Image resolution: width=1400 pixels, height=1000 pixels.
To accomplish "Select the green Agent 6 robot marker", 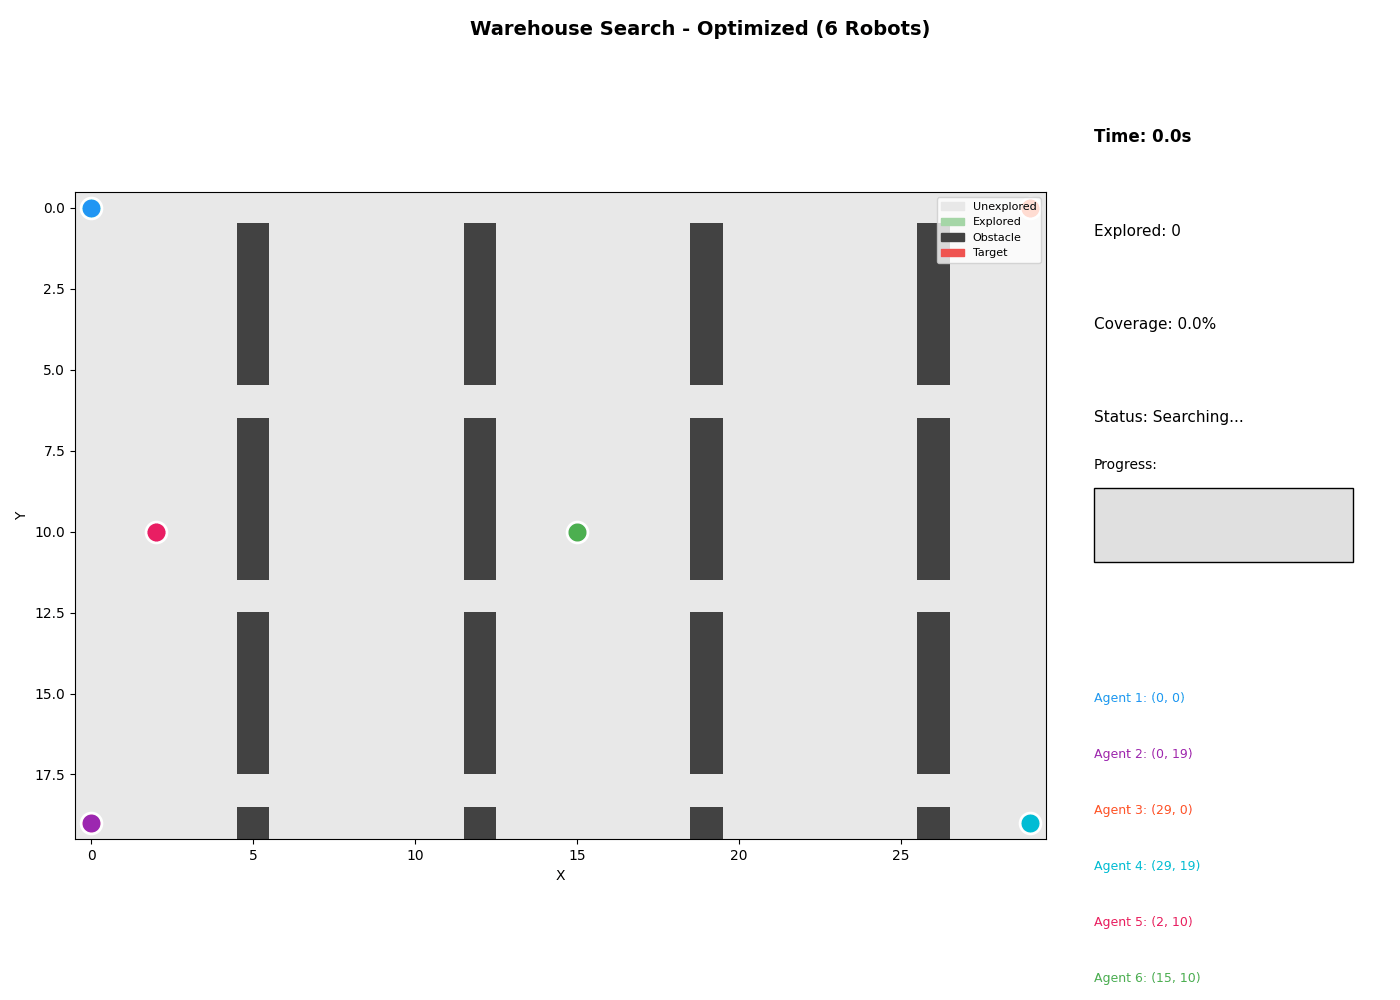I will (577, 532).
